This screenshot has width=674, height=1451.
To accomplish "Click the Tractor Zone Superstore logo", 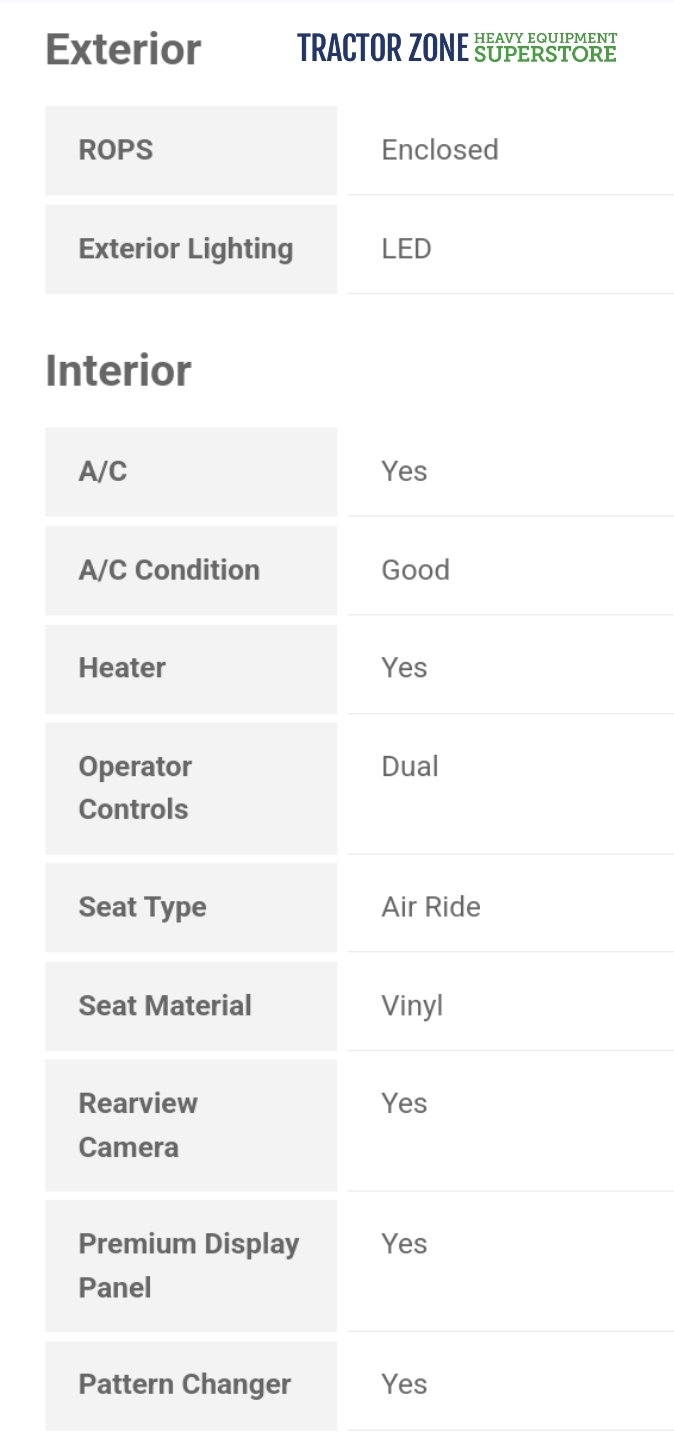I will (x=456, y=47).
